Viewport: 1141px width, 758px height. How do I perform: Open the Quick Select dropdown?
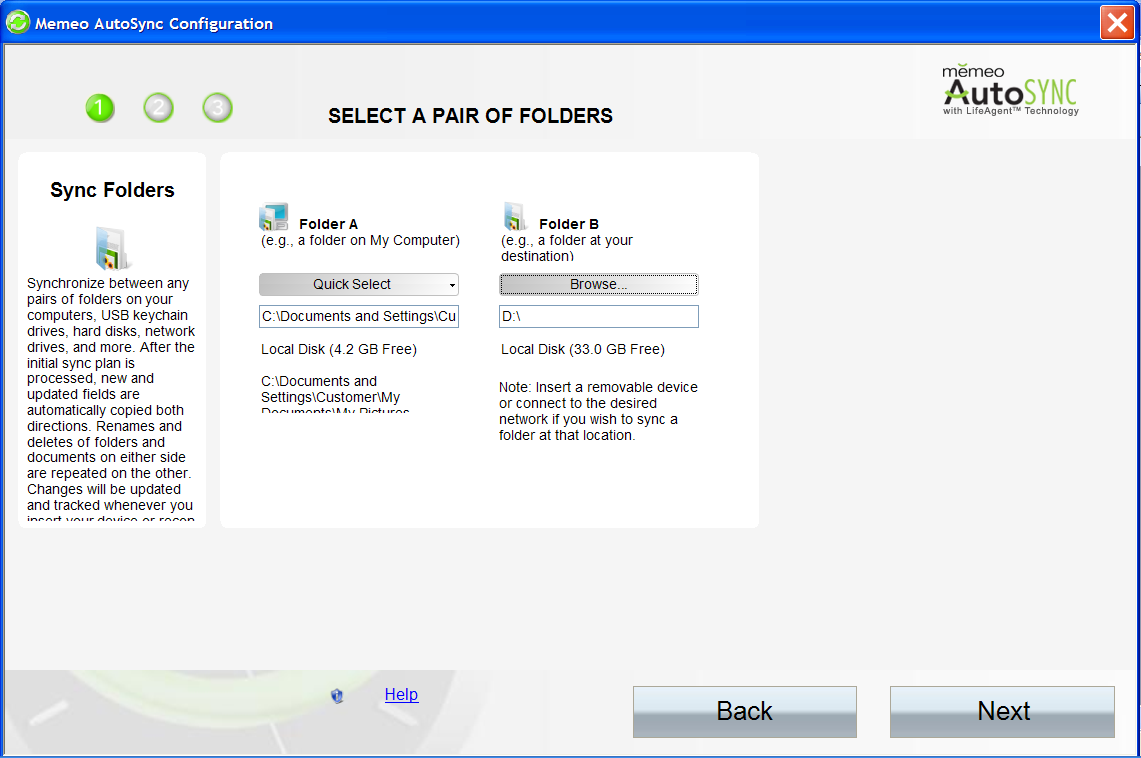359,284
